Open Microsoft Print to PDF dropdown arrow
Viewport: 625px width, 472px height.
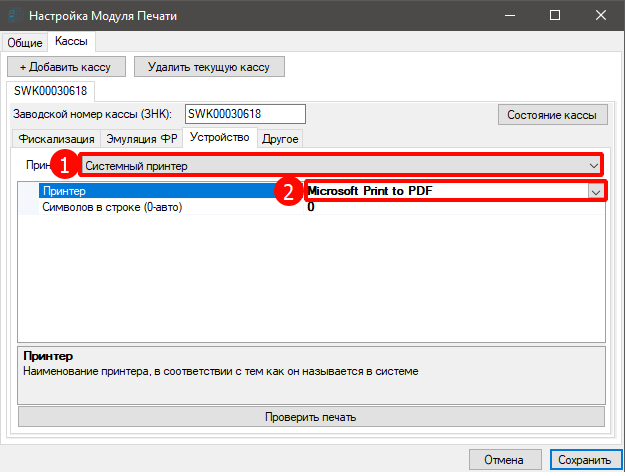click(x=596, y=191)
